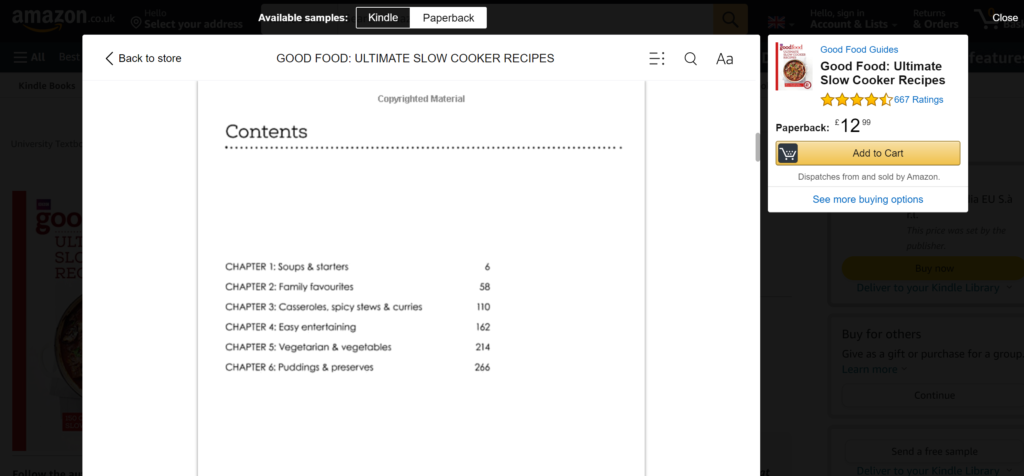Screen dimensions: 1024x476
Task: Click Chapter 2: Family favourites
Action: (289, 287)
